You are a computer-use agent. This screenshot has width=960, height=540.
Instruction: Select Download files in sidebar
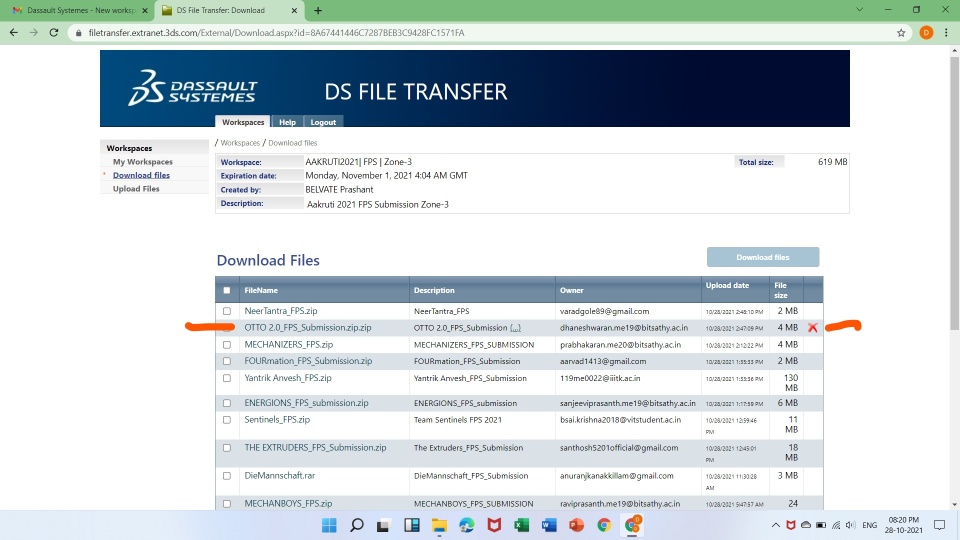[x=141, y=175]
